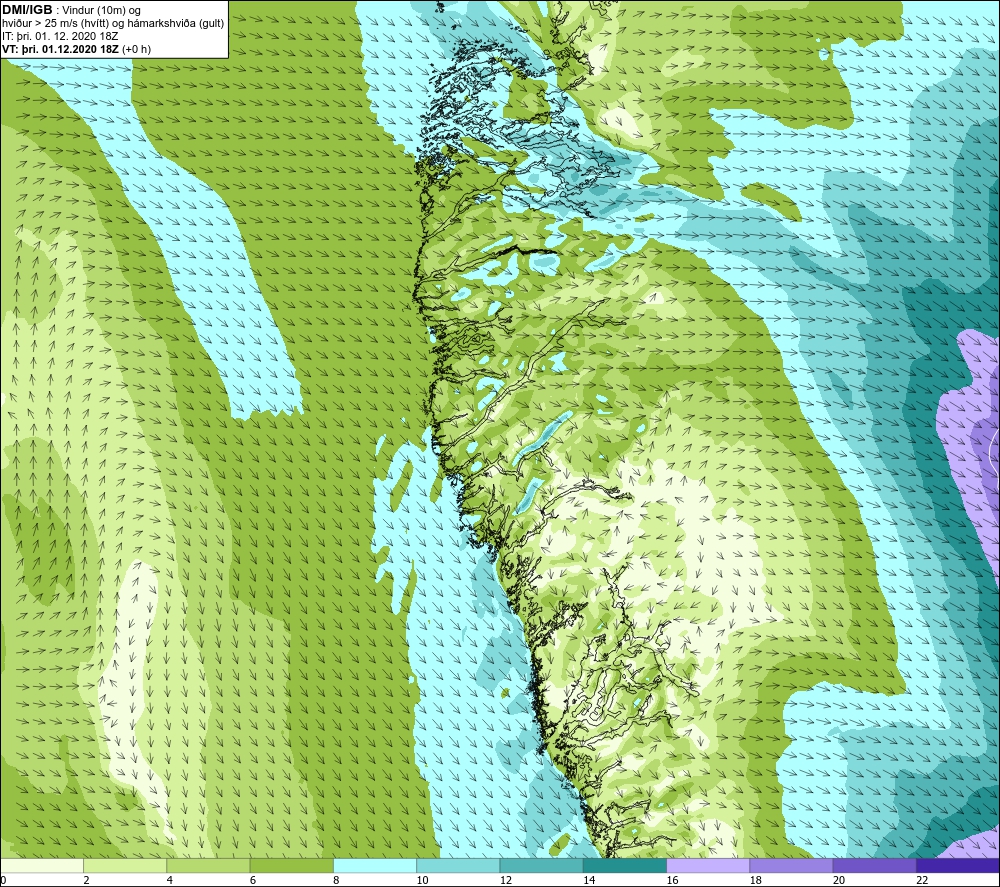
Task: Click the above 22 m/s indigo legend swatch
Action: pyautogui.click(x=958, y=865)
